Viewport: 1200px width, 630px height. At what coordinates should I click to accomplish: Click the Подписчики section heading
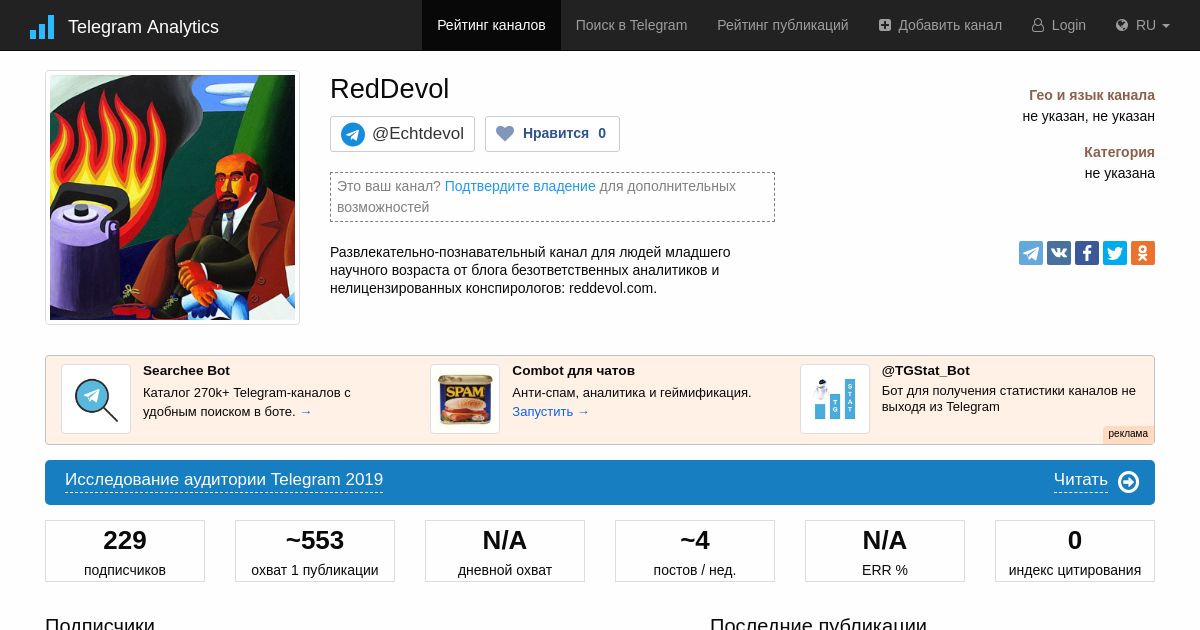tap(100, 623)
